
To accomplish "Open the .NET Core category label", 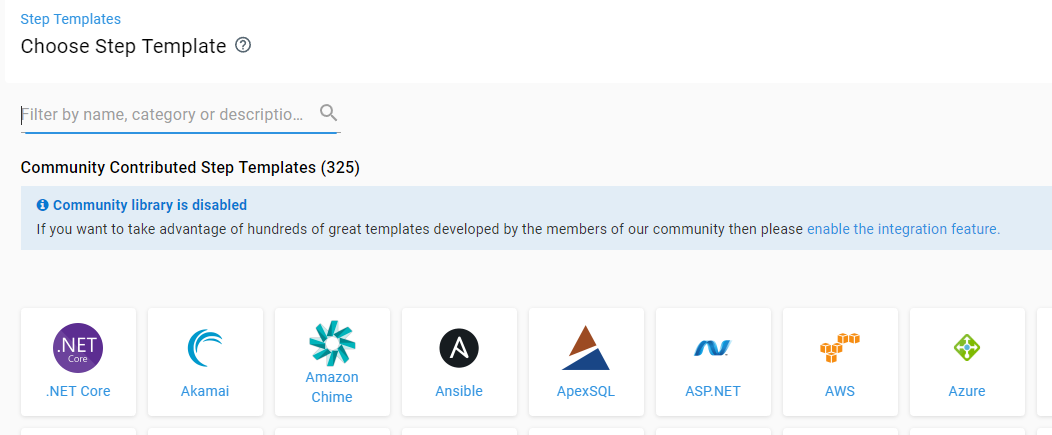I will [78, 391].
